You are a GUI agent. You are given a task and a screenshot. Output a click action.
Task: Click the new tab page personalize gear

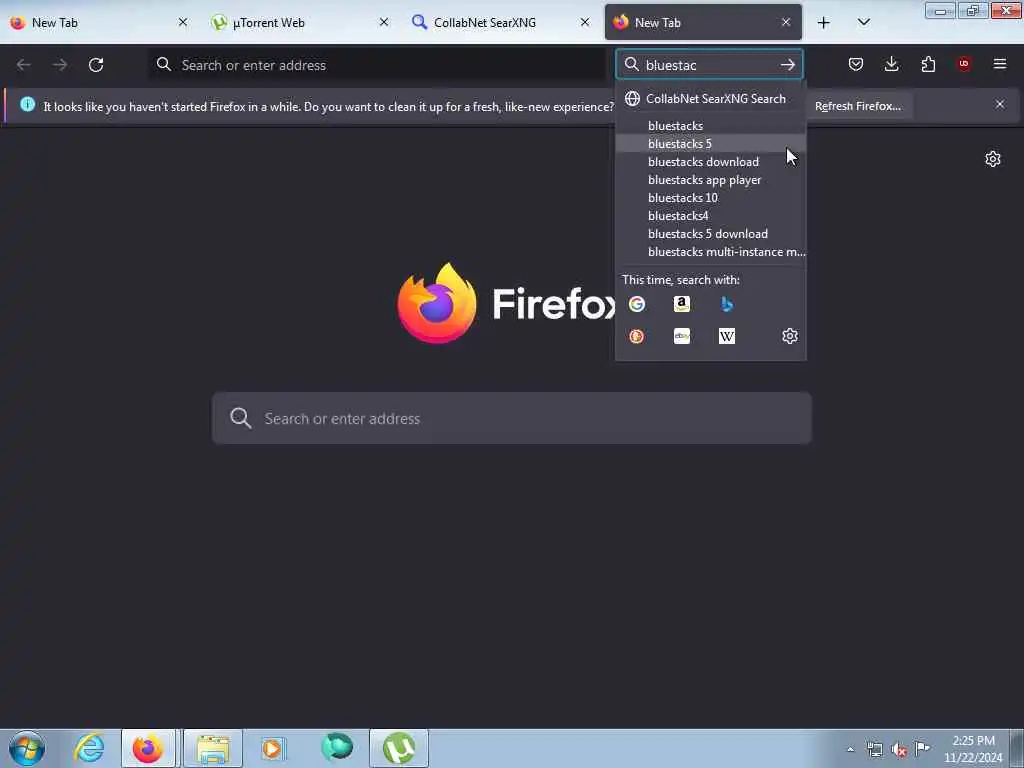[993, 159]
